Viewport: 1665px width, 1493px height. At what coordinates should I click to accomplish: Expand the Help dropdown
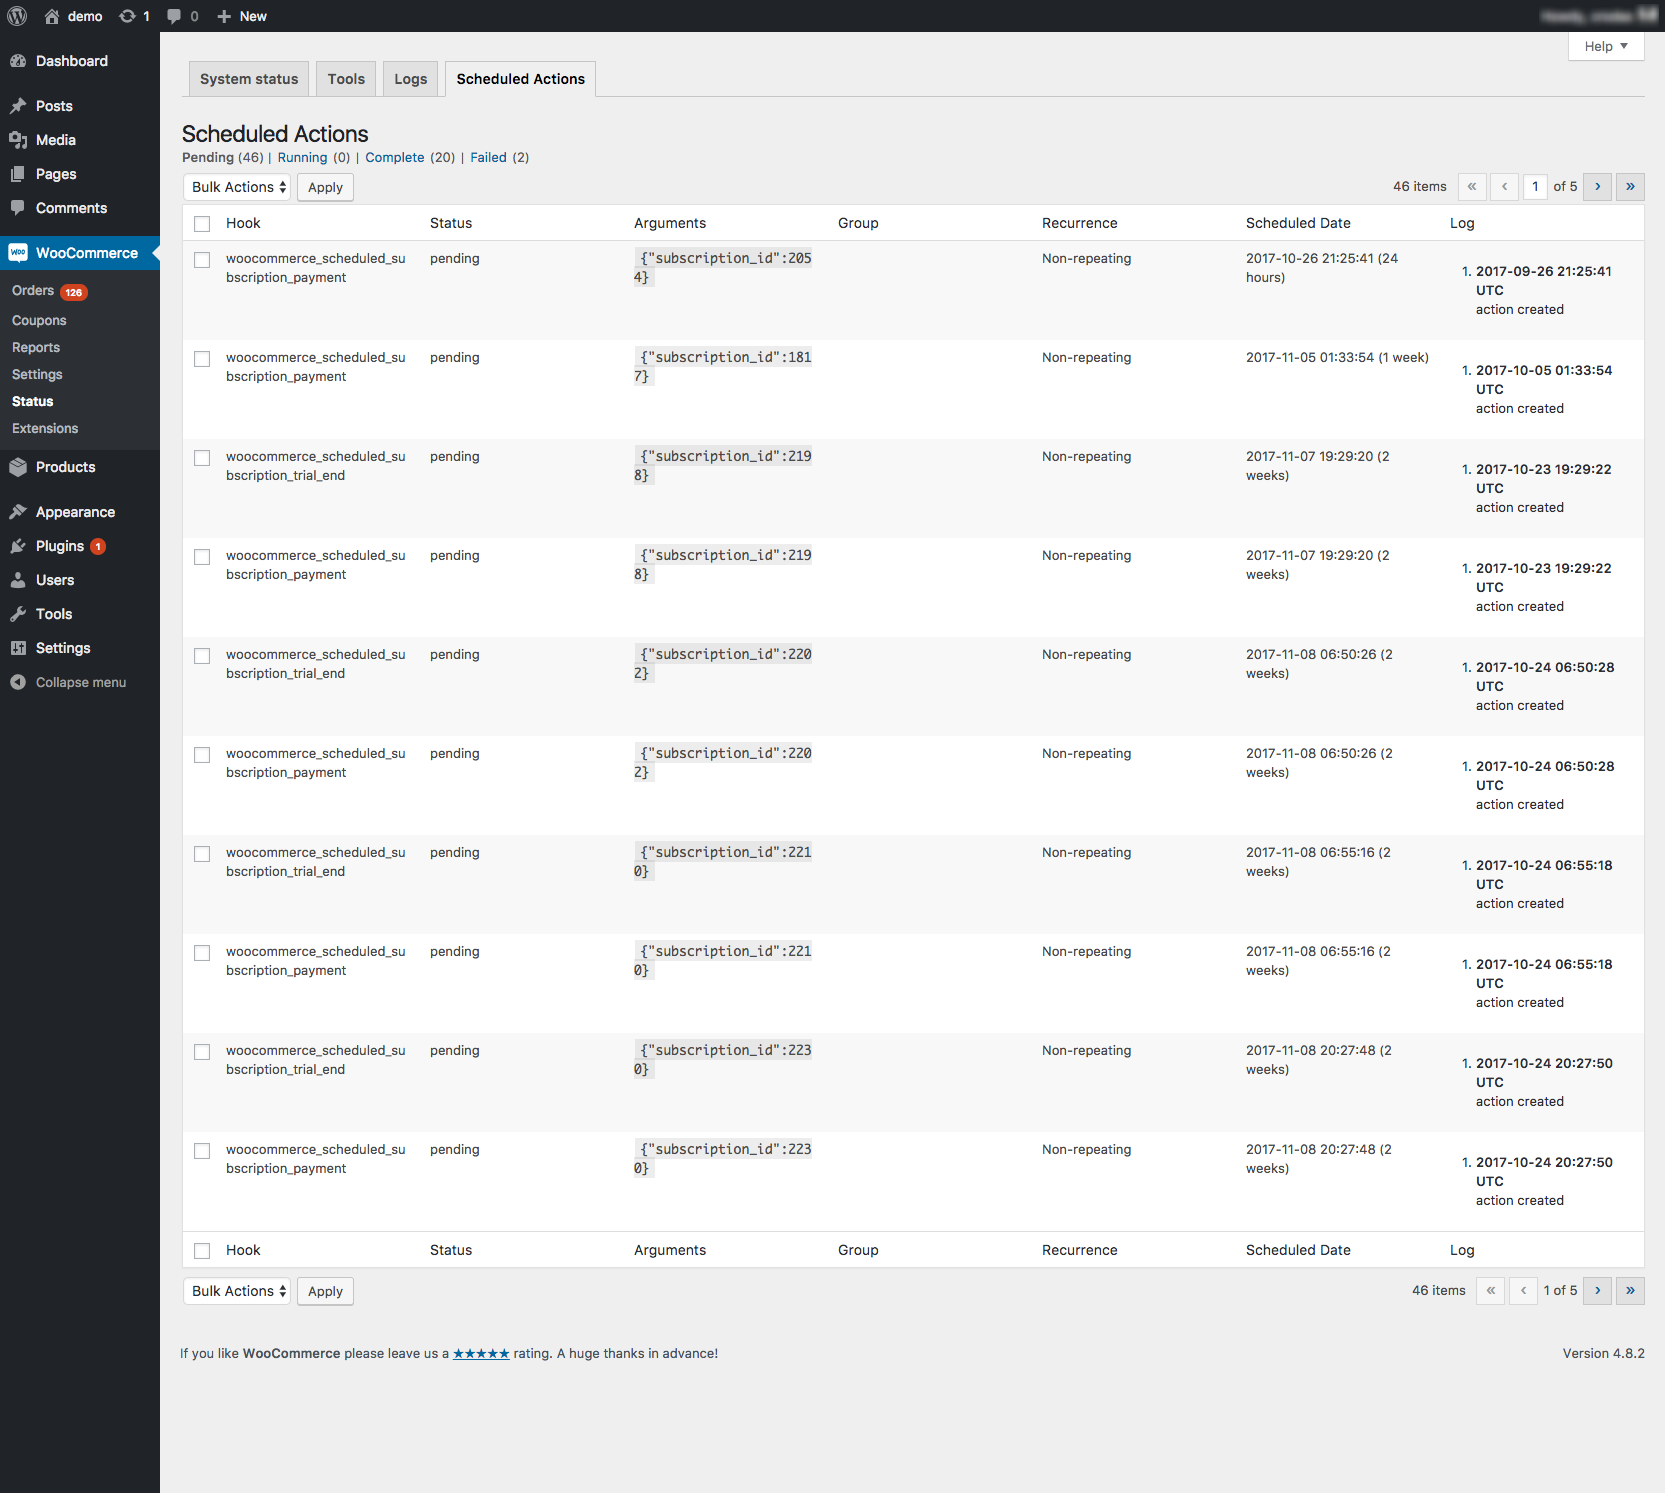(x=1605, y=46)
